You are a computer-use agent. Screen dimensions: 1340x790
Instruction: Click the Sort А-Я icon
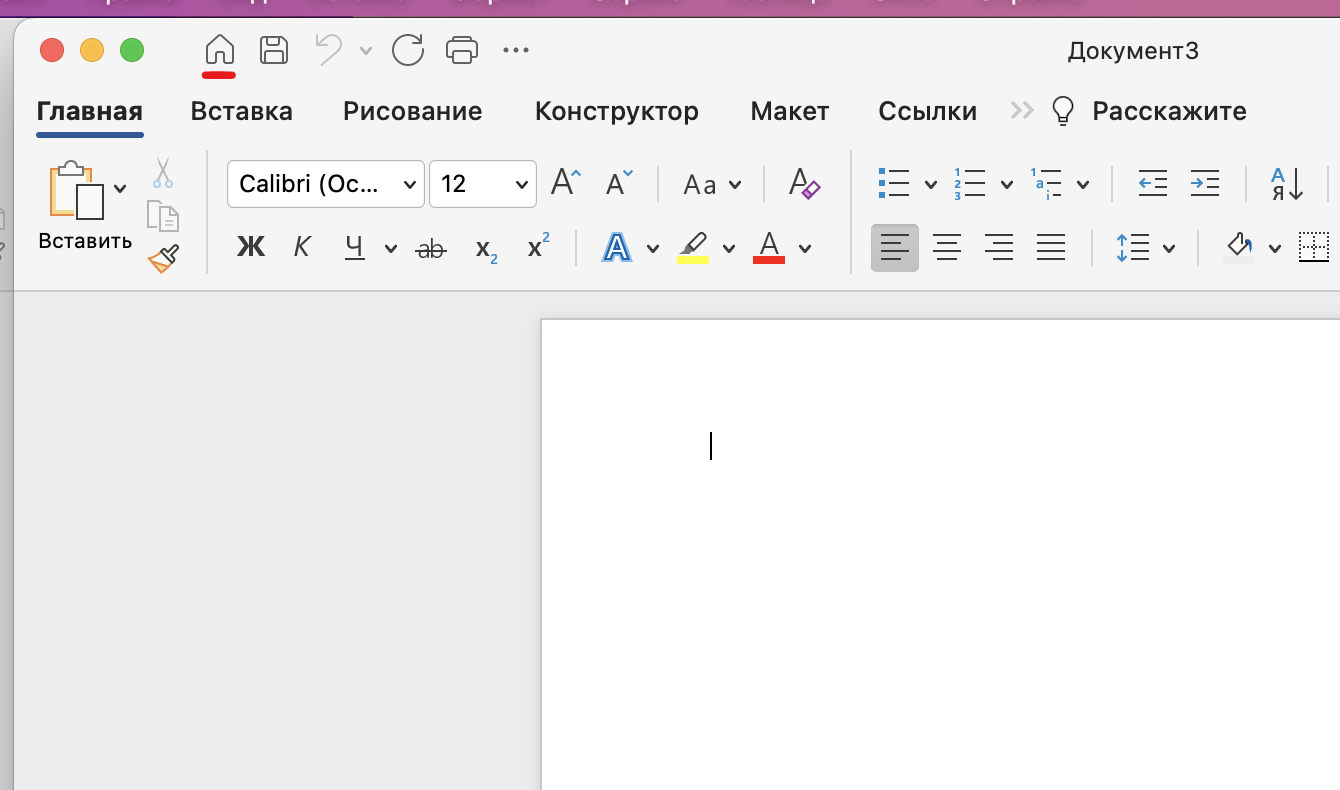pyautogui.click(x=1287, y=184)
